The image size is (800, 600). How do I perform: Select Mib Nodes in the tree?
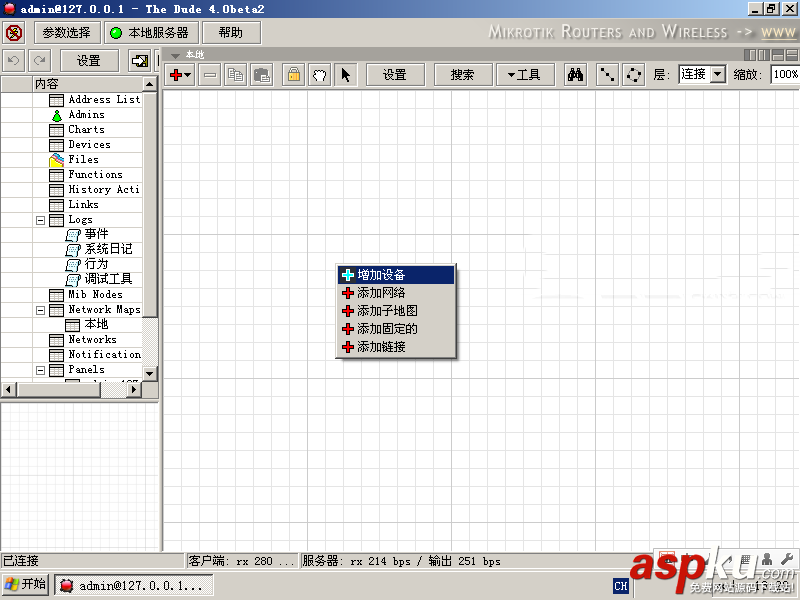tap(95, 295)
